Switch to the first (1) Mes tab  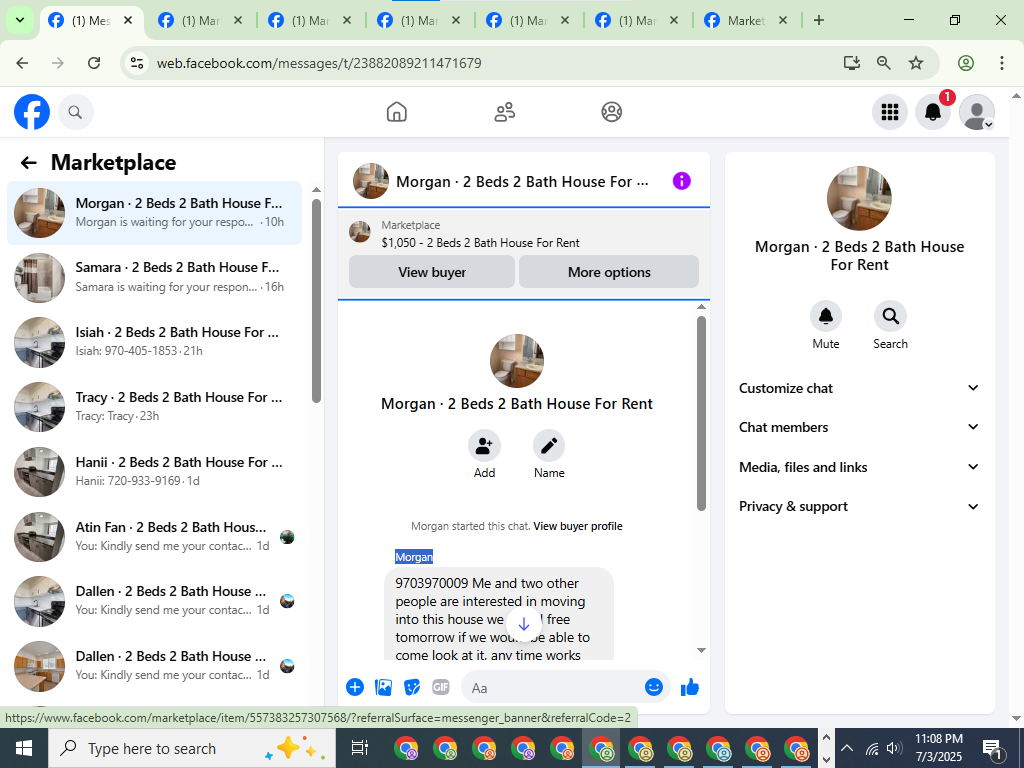click(91, 20)
